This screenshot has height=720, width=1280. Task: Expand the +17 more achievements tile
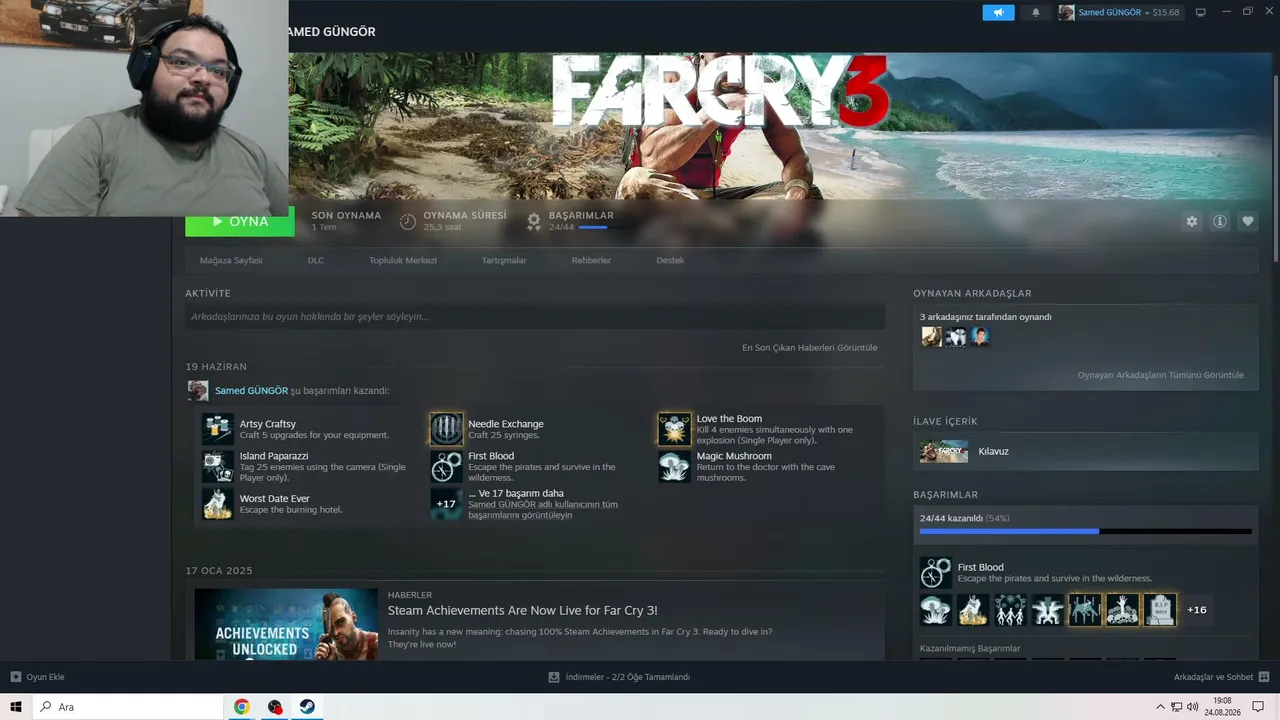coord(447,503)
